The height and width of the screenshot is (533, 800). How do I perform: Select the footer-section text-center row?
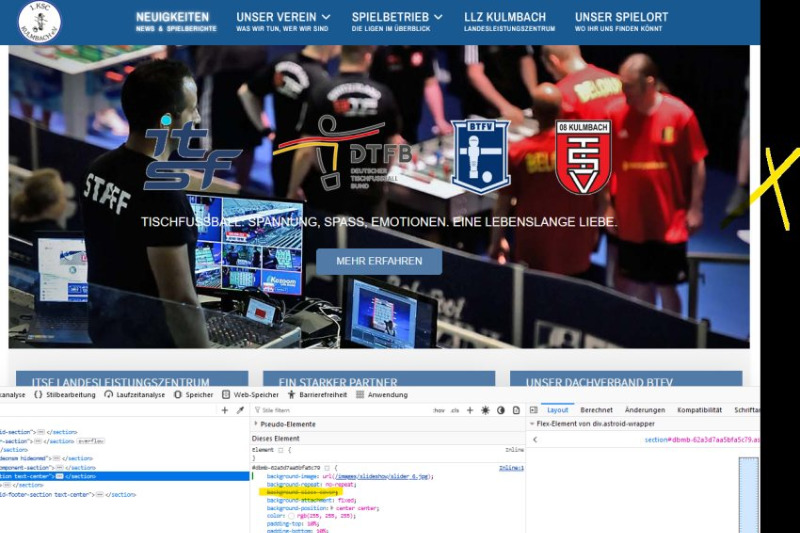pos(68,495)
